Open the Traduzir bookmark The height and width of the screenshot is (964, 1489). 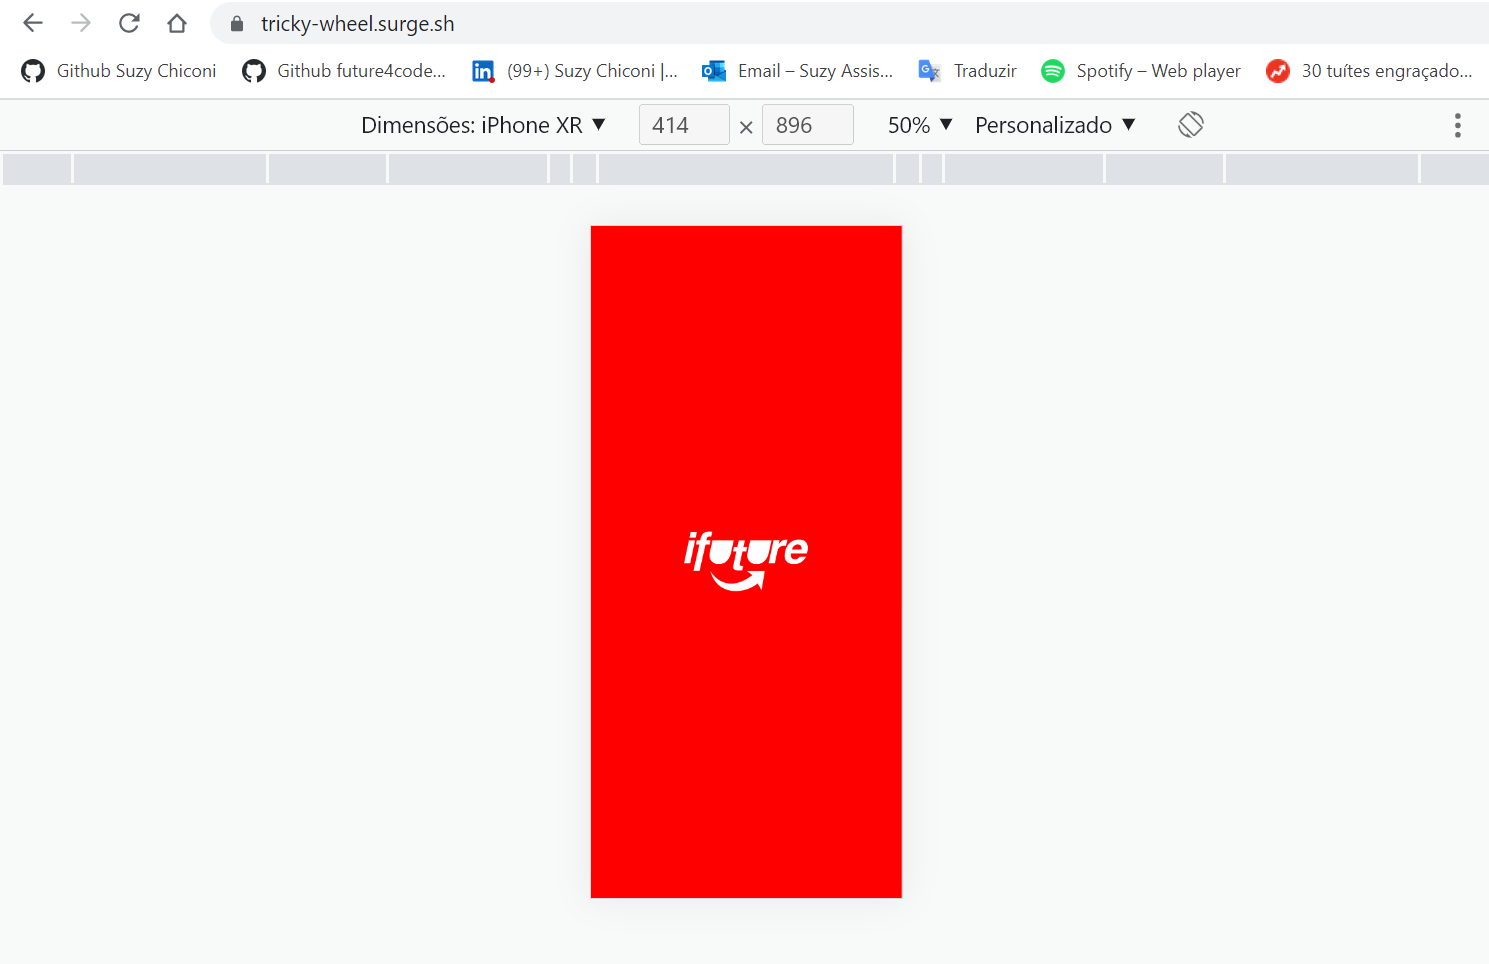click(968, 71)
